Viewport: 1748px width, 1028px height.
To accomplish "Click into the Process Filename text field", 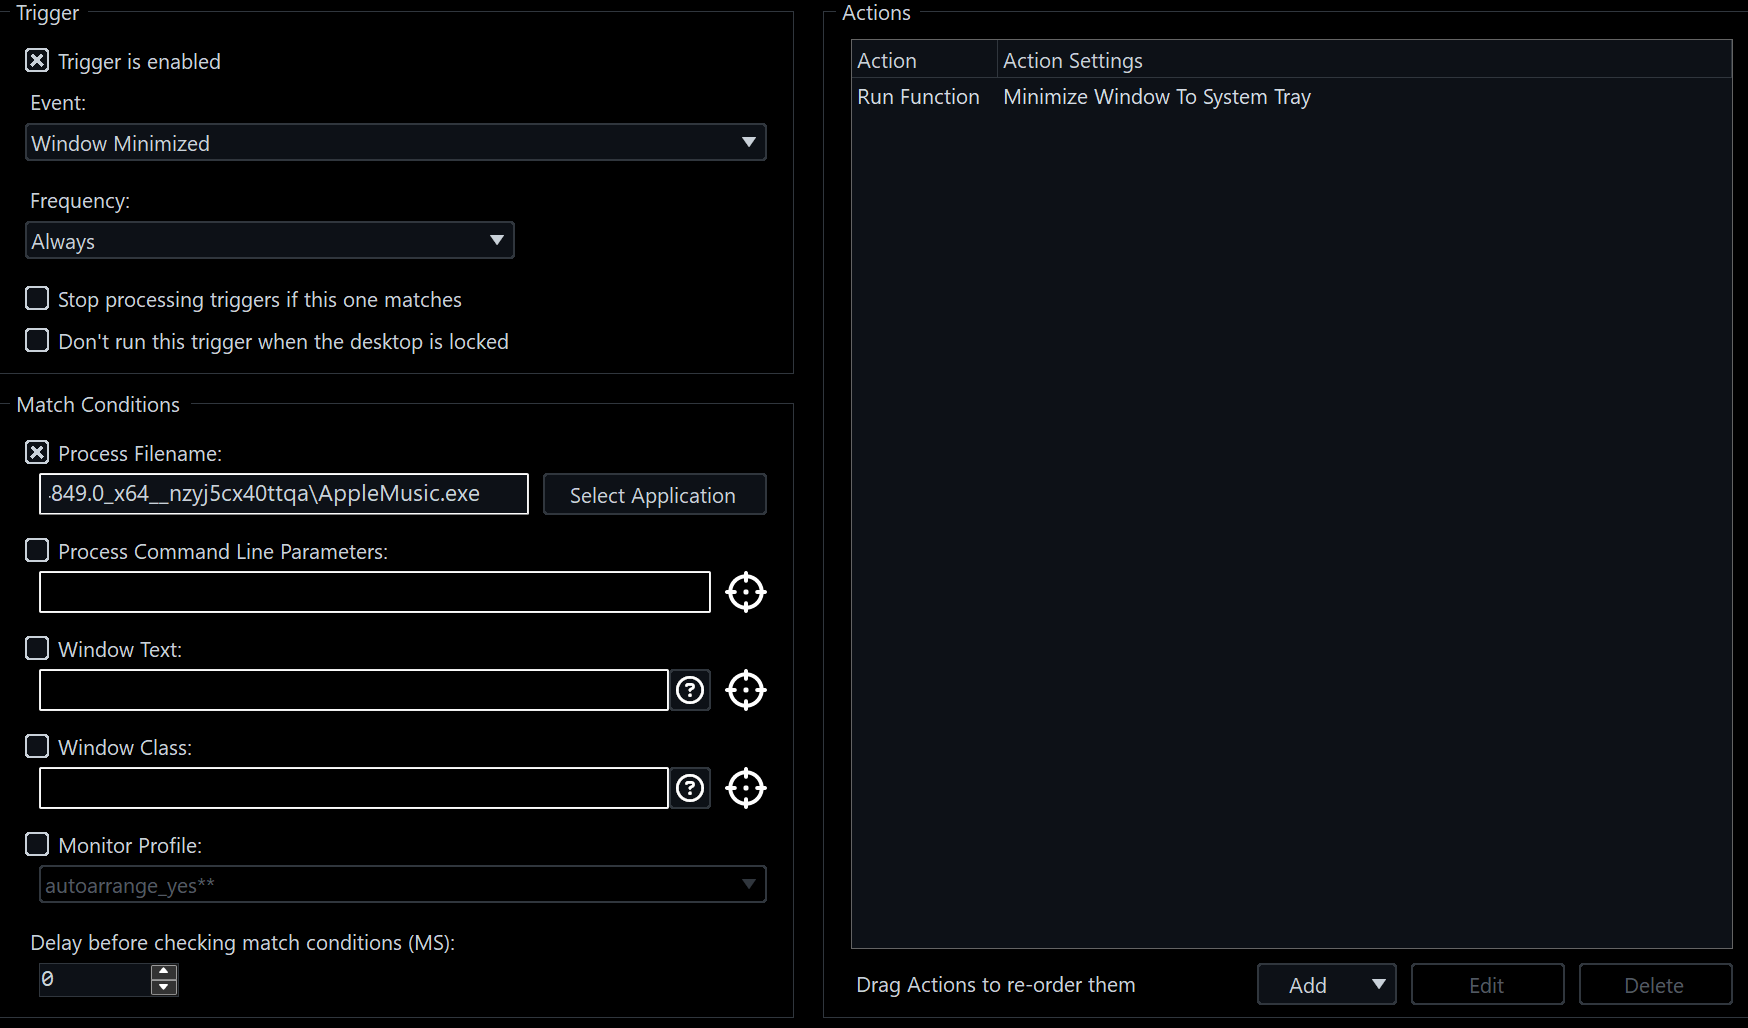I will pyautogui.click(x=284, y=494).
